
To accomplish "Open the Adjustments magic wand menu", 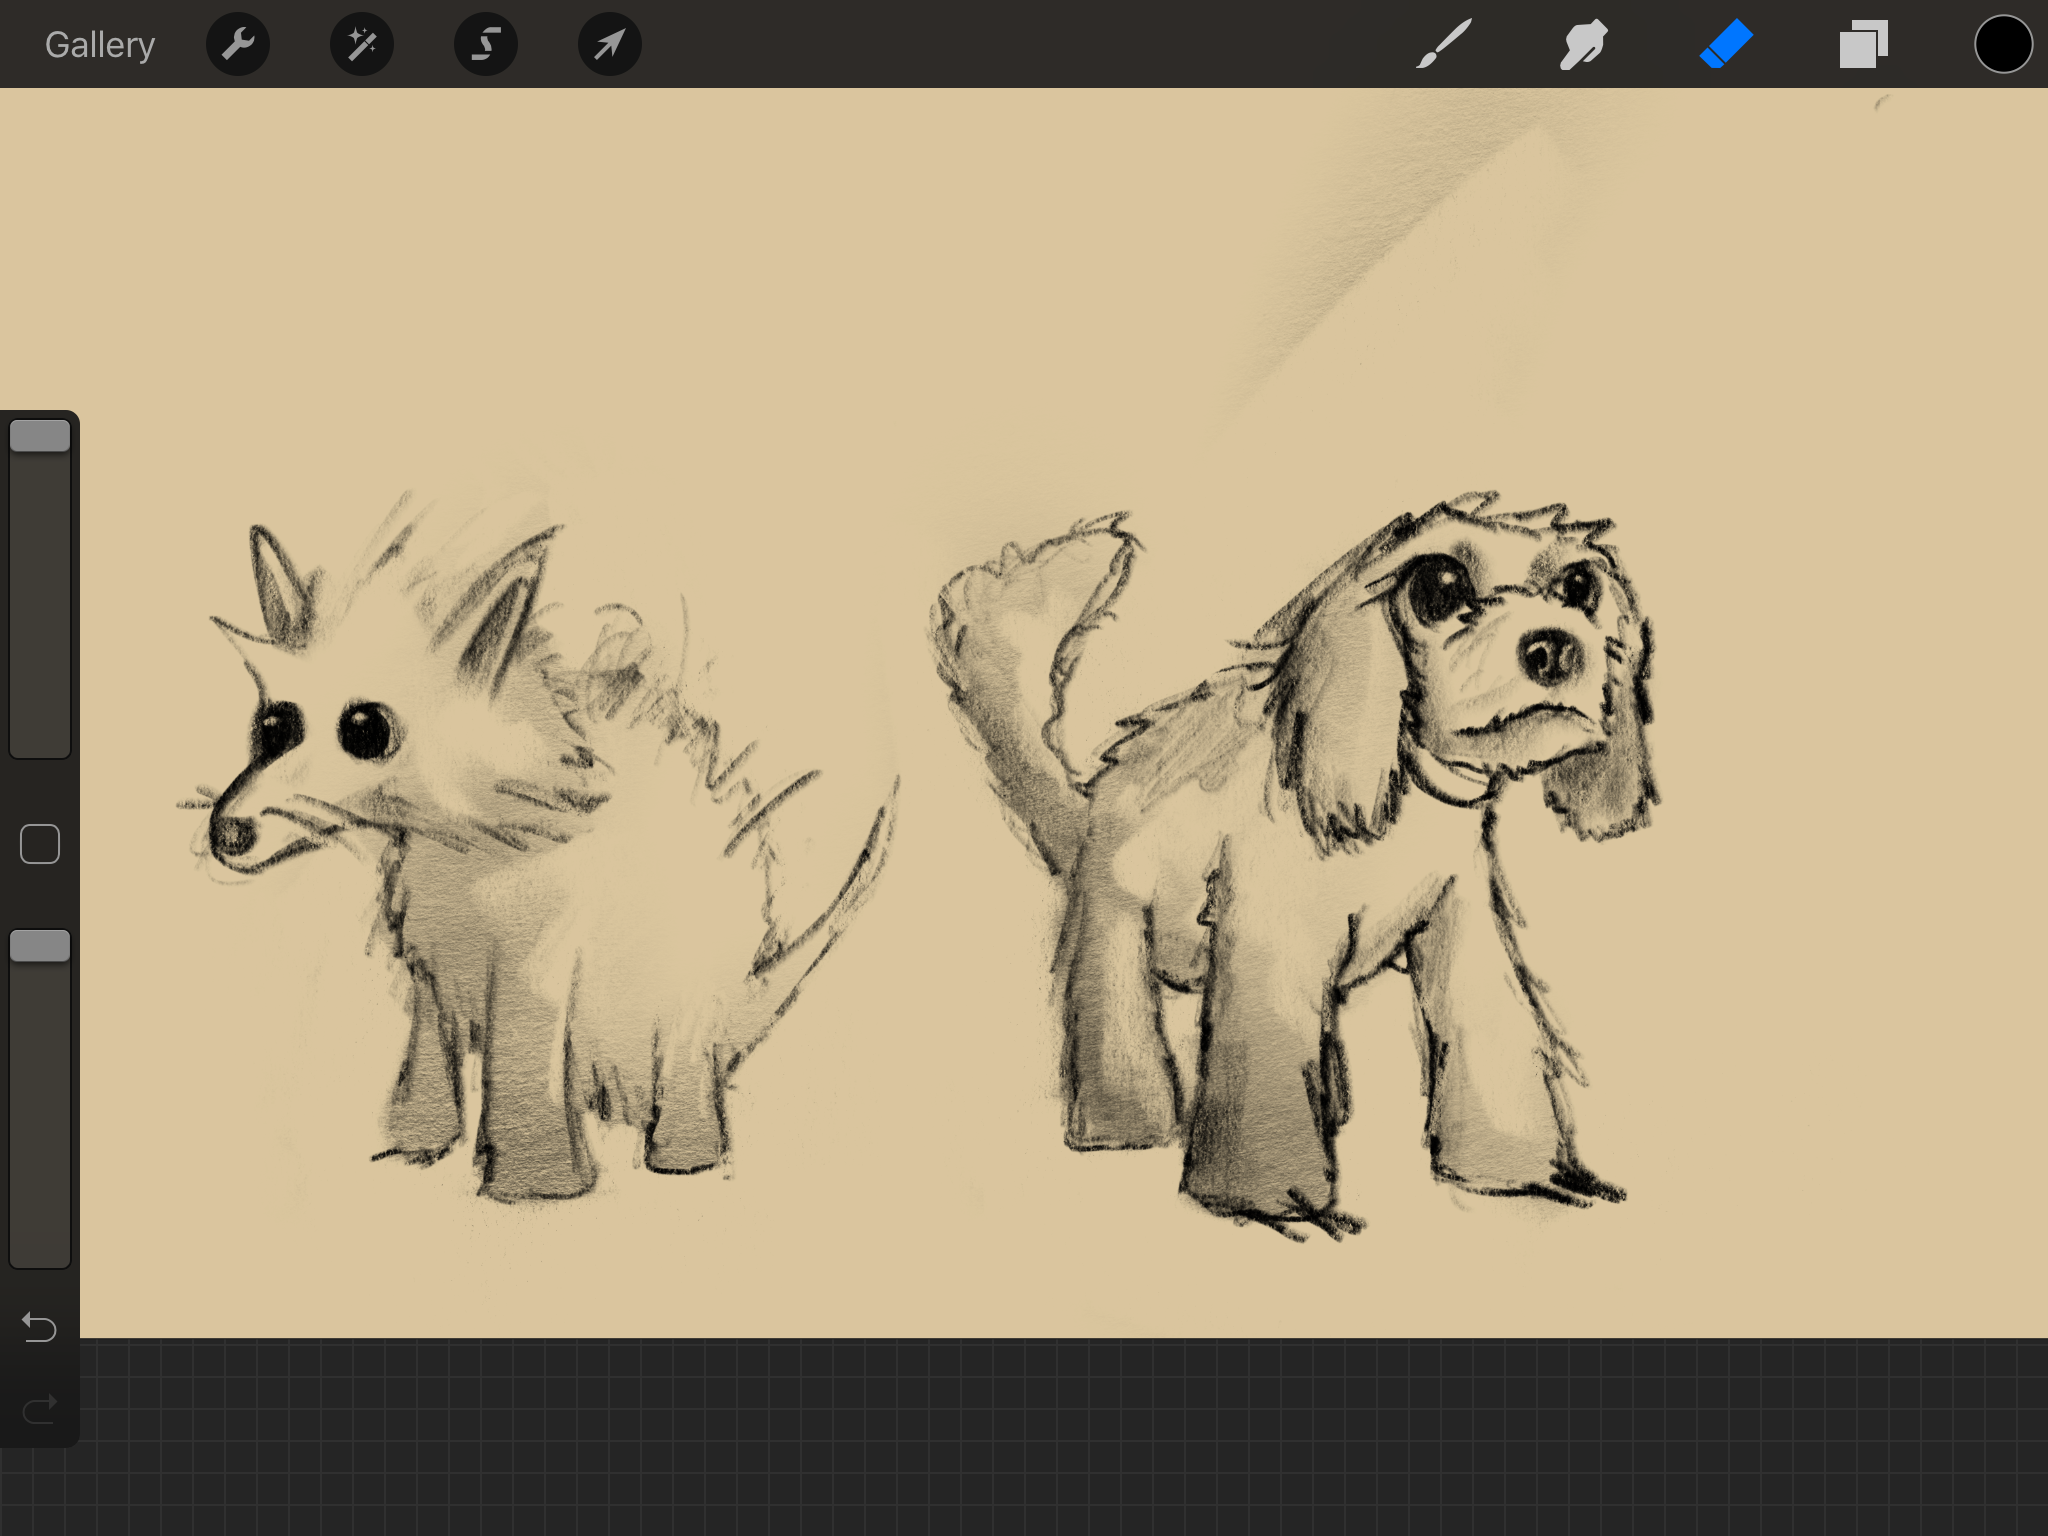I will [x=362, y=45].
